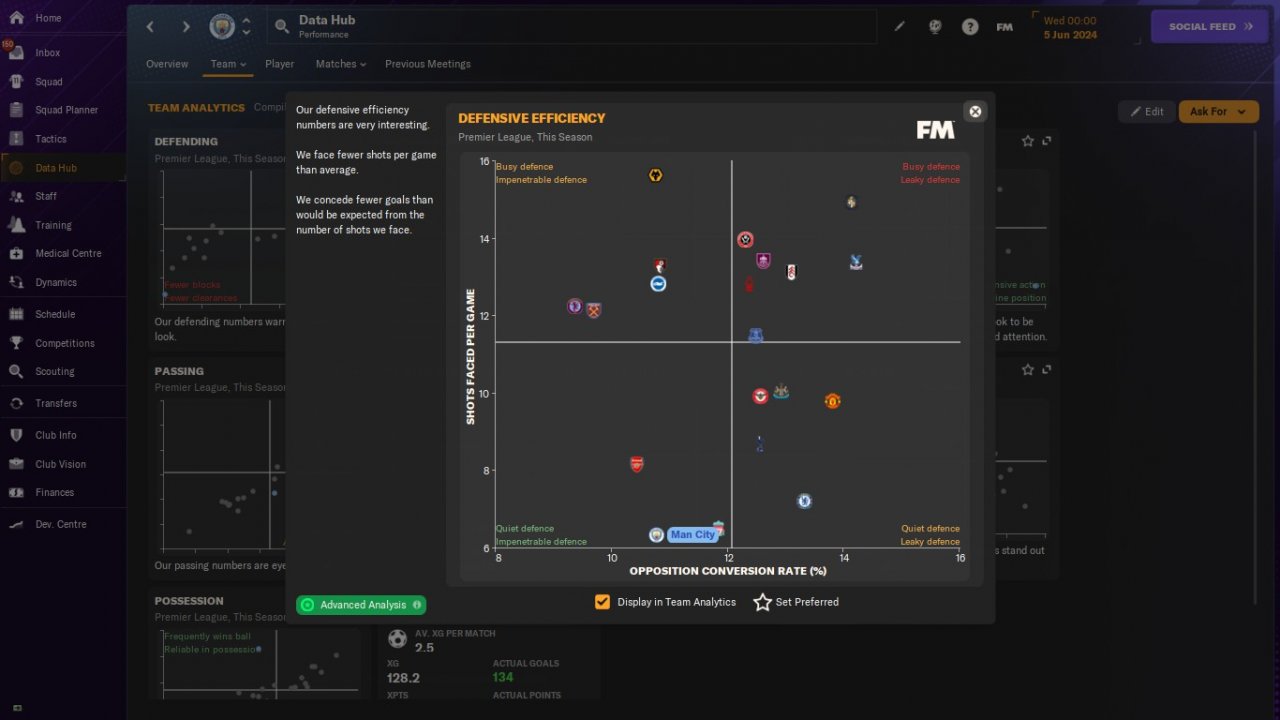The height and width of the screenshot is (720, 1280).
Task: Open the Dev. Centre section
Action: (61, 524)
